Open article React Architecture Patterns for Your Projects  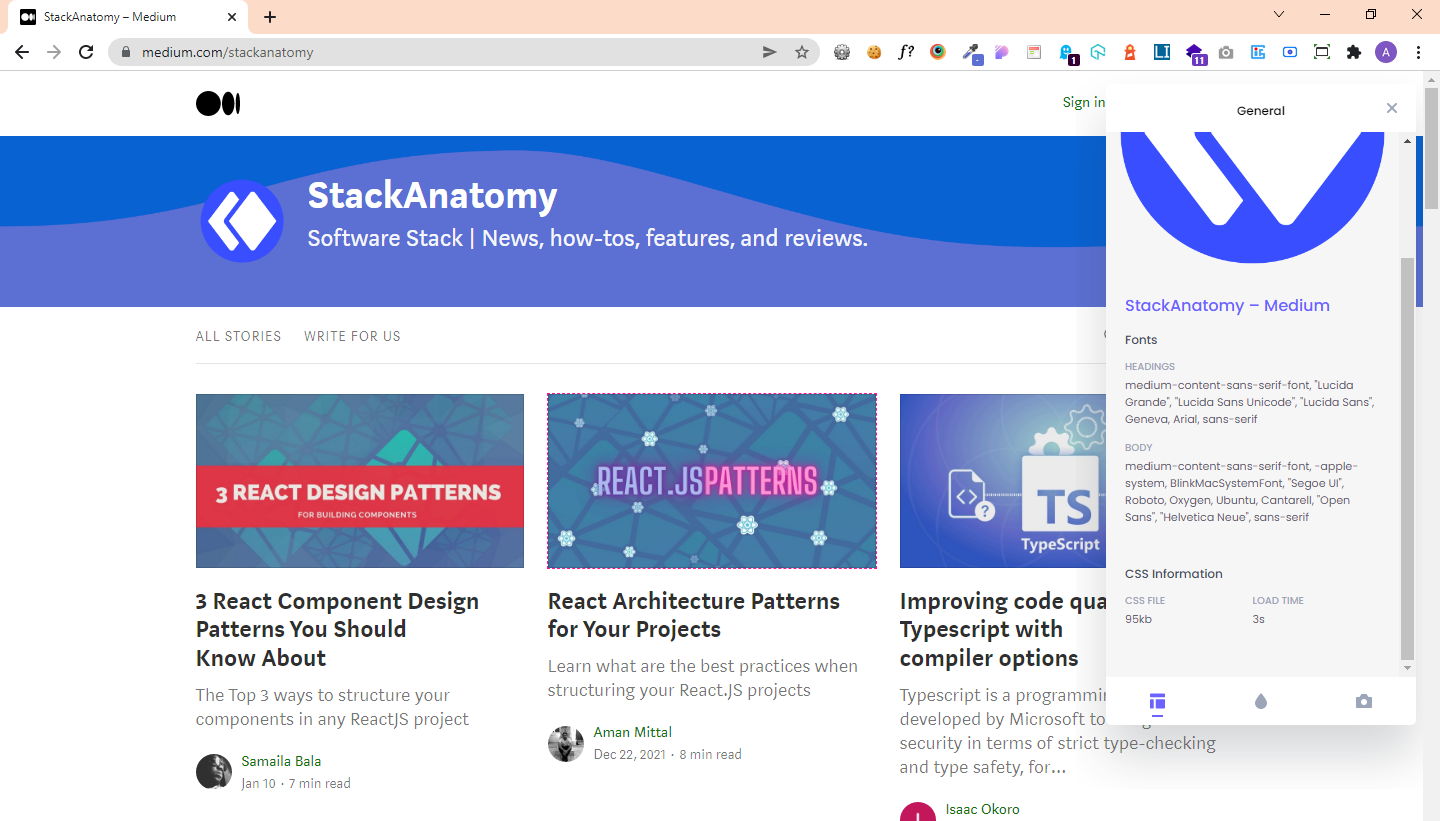tap(694, 615)
